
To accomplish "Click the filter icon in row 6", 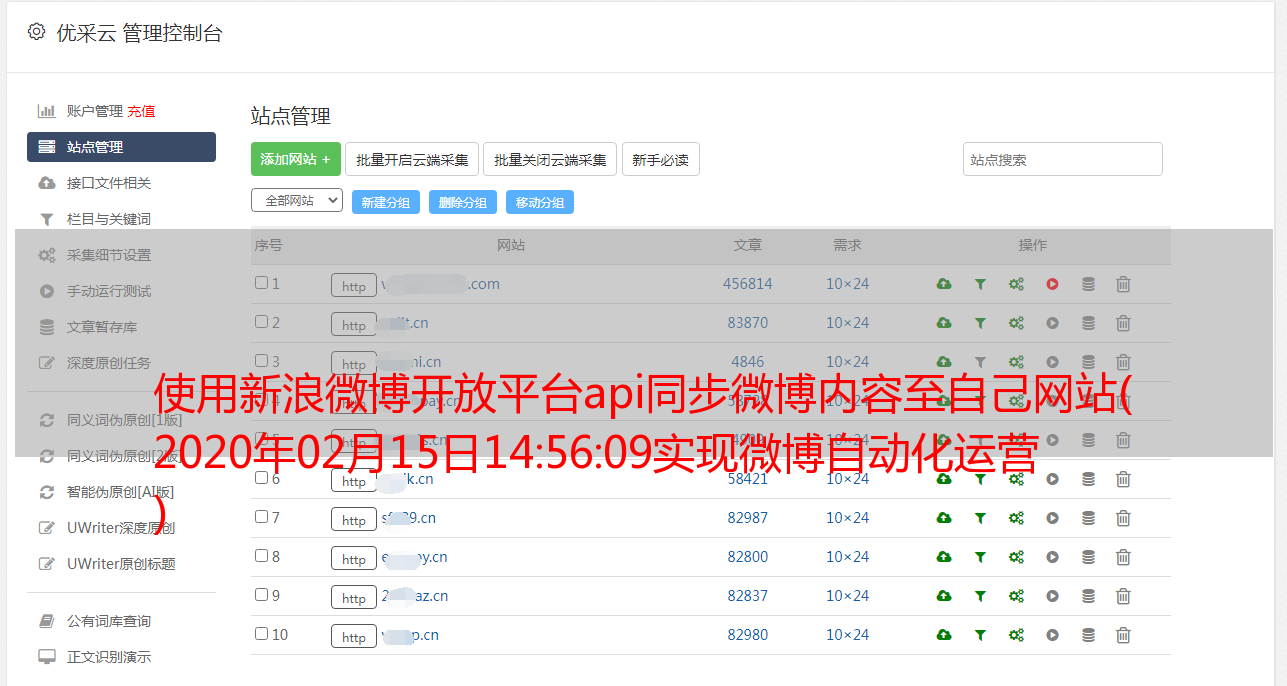I will 980,479.
